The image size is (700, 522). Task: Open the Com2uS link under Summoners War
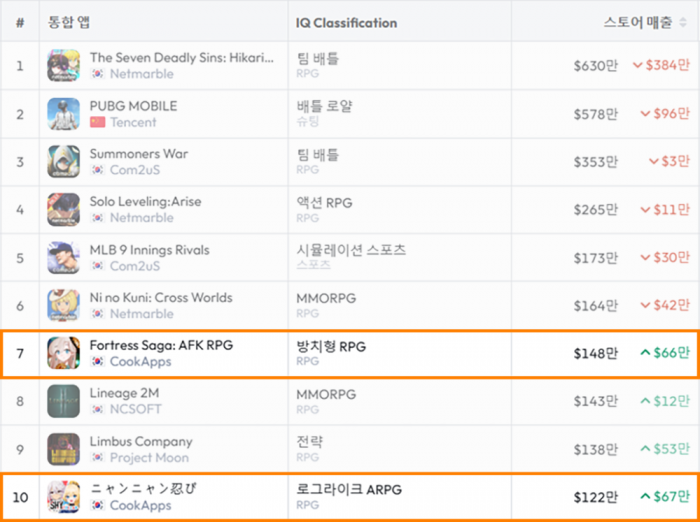[135, 170]
